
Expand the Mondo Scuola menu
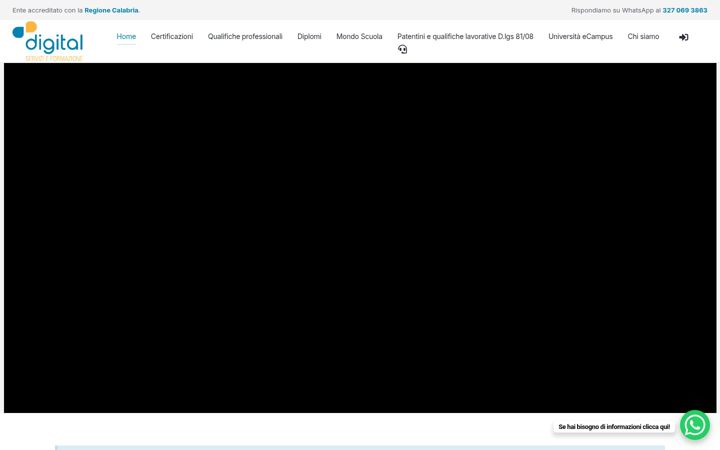[x=359, y=36]
